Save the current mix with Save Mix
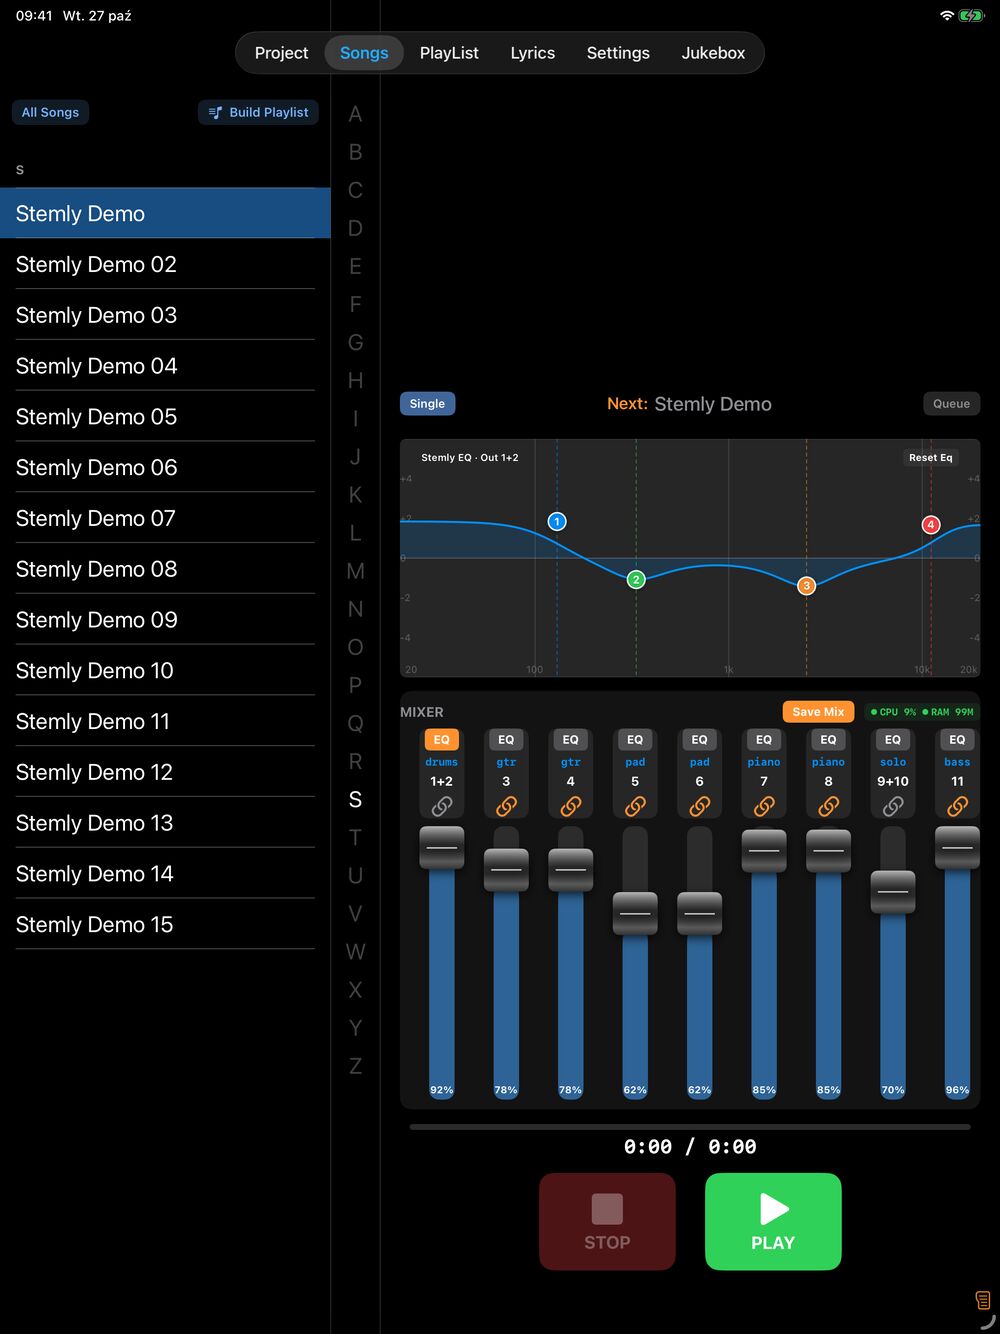 818,712
